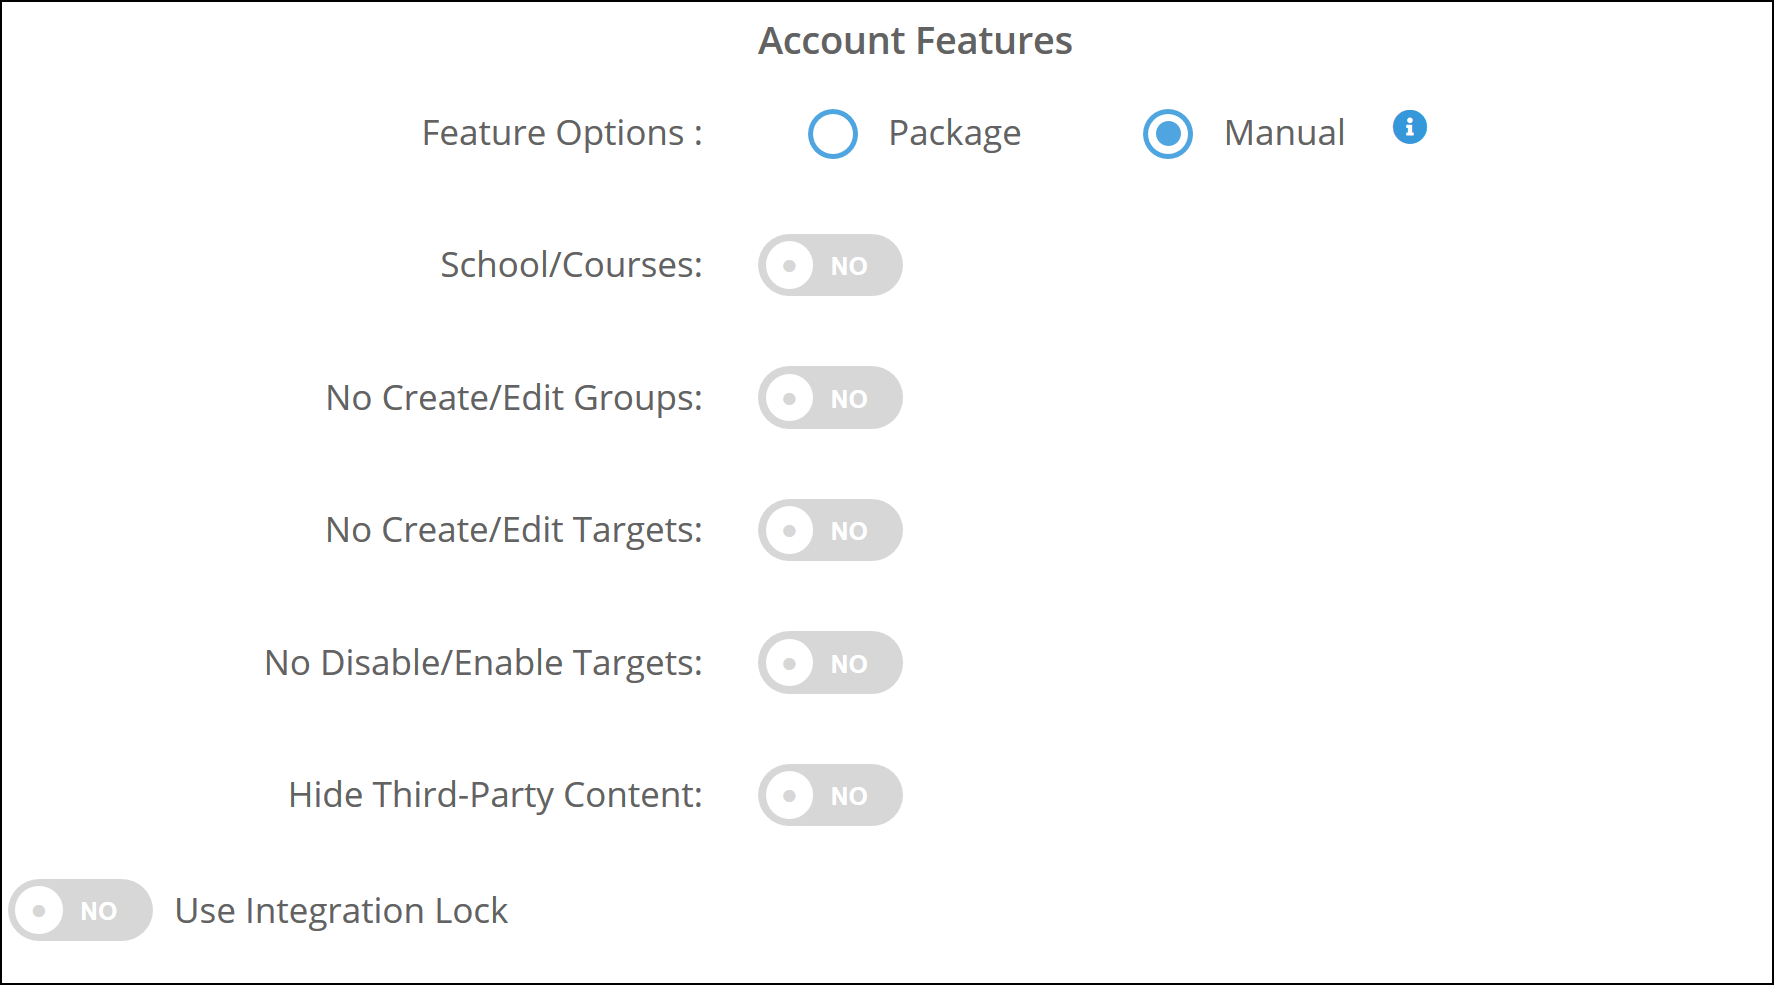Enable the No Create/Edit Groups switch
This screenshot has height=985, width=1774.
point(830,398)
